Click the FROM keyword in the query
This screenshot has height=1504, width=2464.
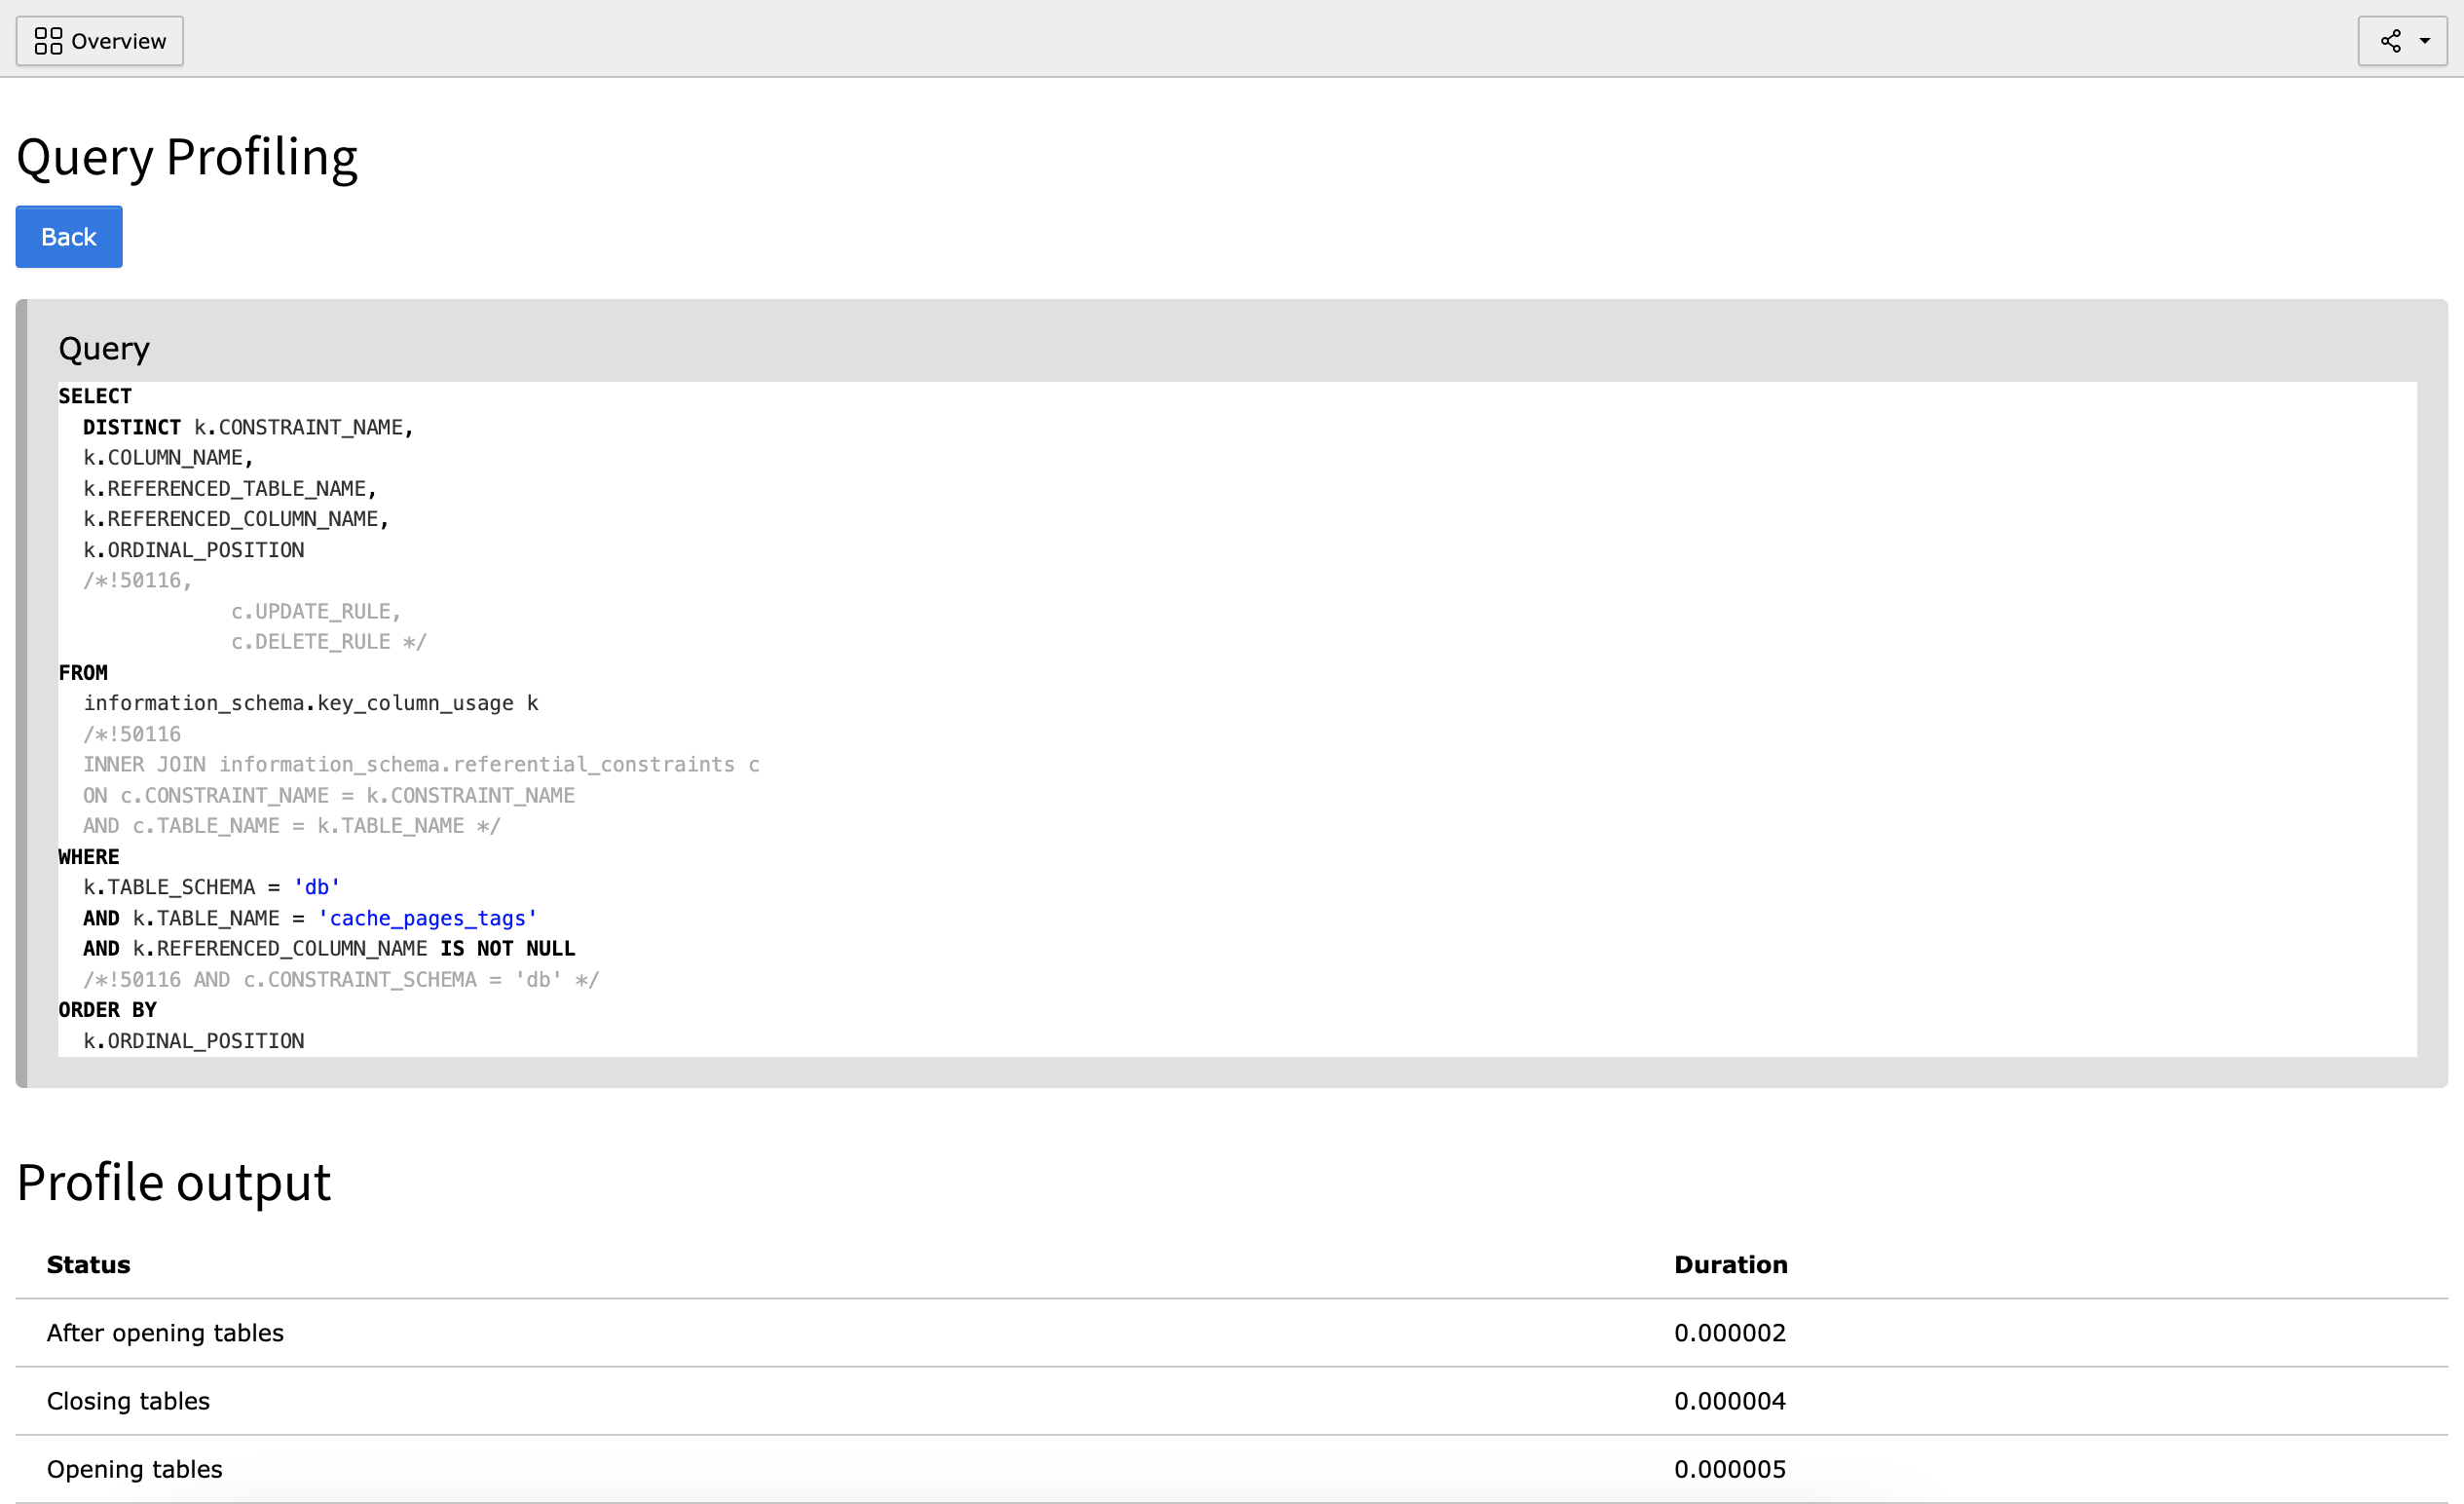[83, 672]
